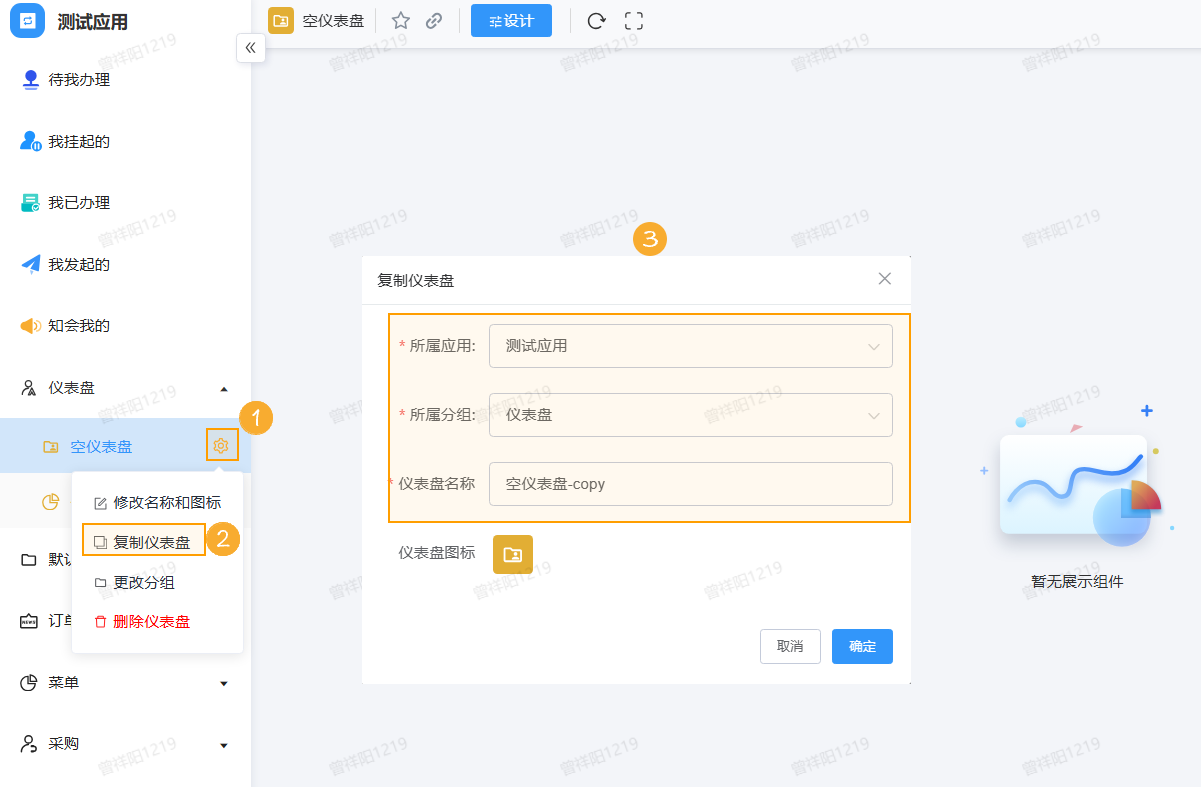Choose 删除仪表盘 from the context menu
1201x787 pixels.
pyautogui.click(x=150, y=621)
